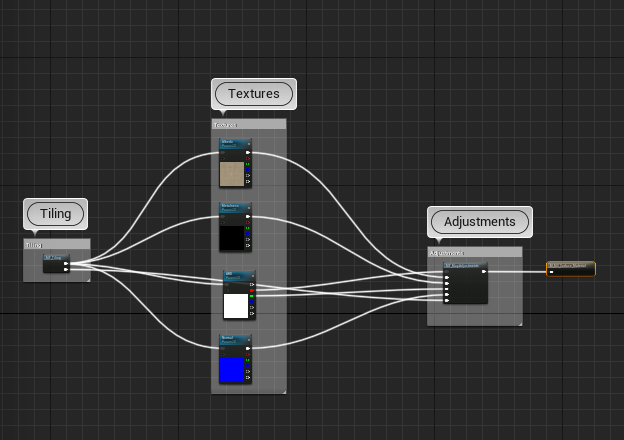Click the black Metalness texture thumbnail

(x=232, y=238)
